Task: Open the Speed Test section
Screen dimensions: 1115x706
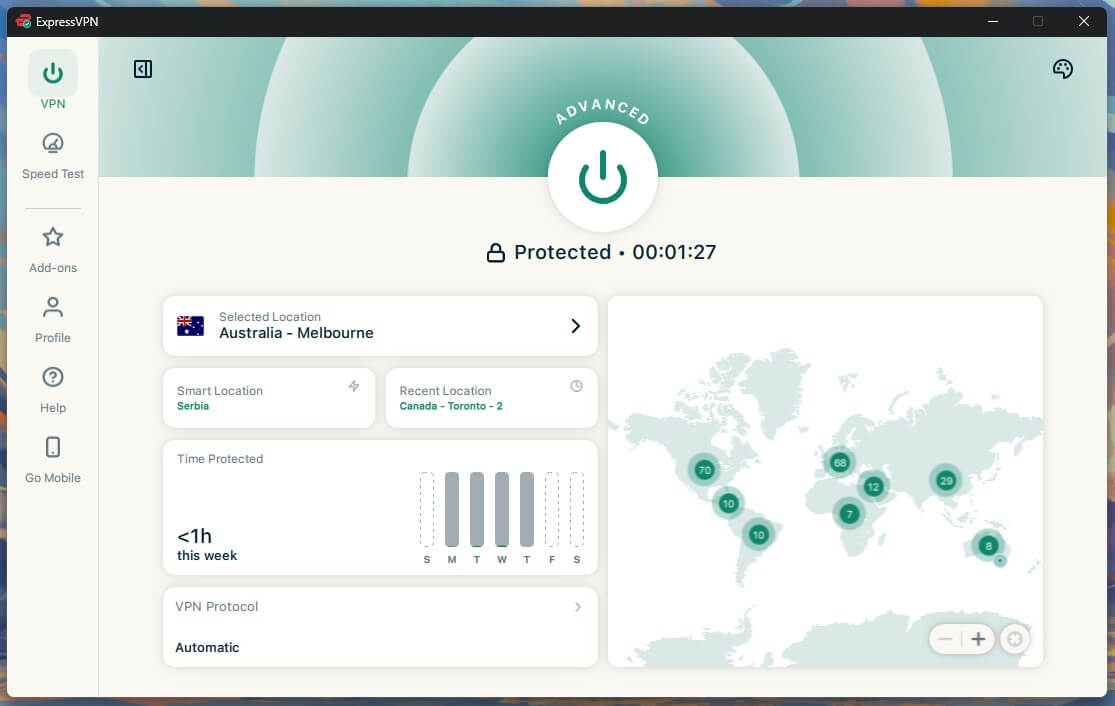Action: pyautogui.click(x=53, y=156)
